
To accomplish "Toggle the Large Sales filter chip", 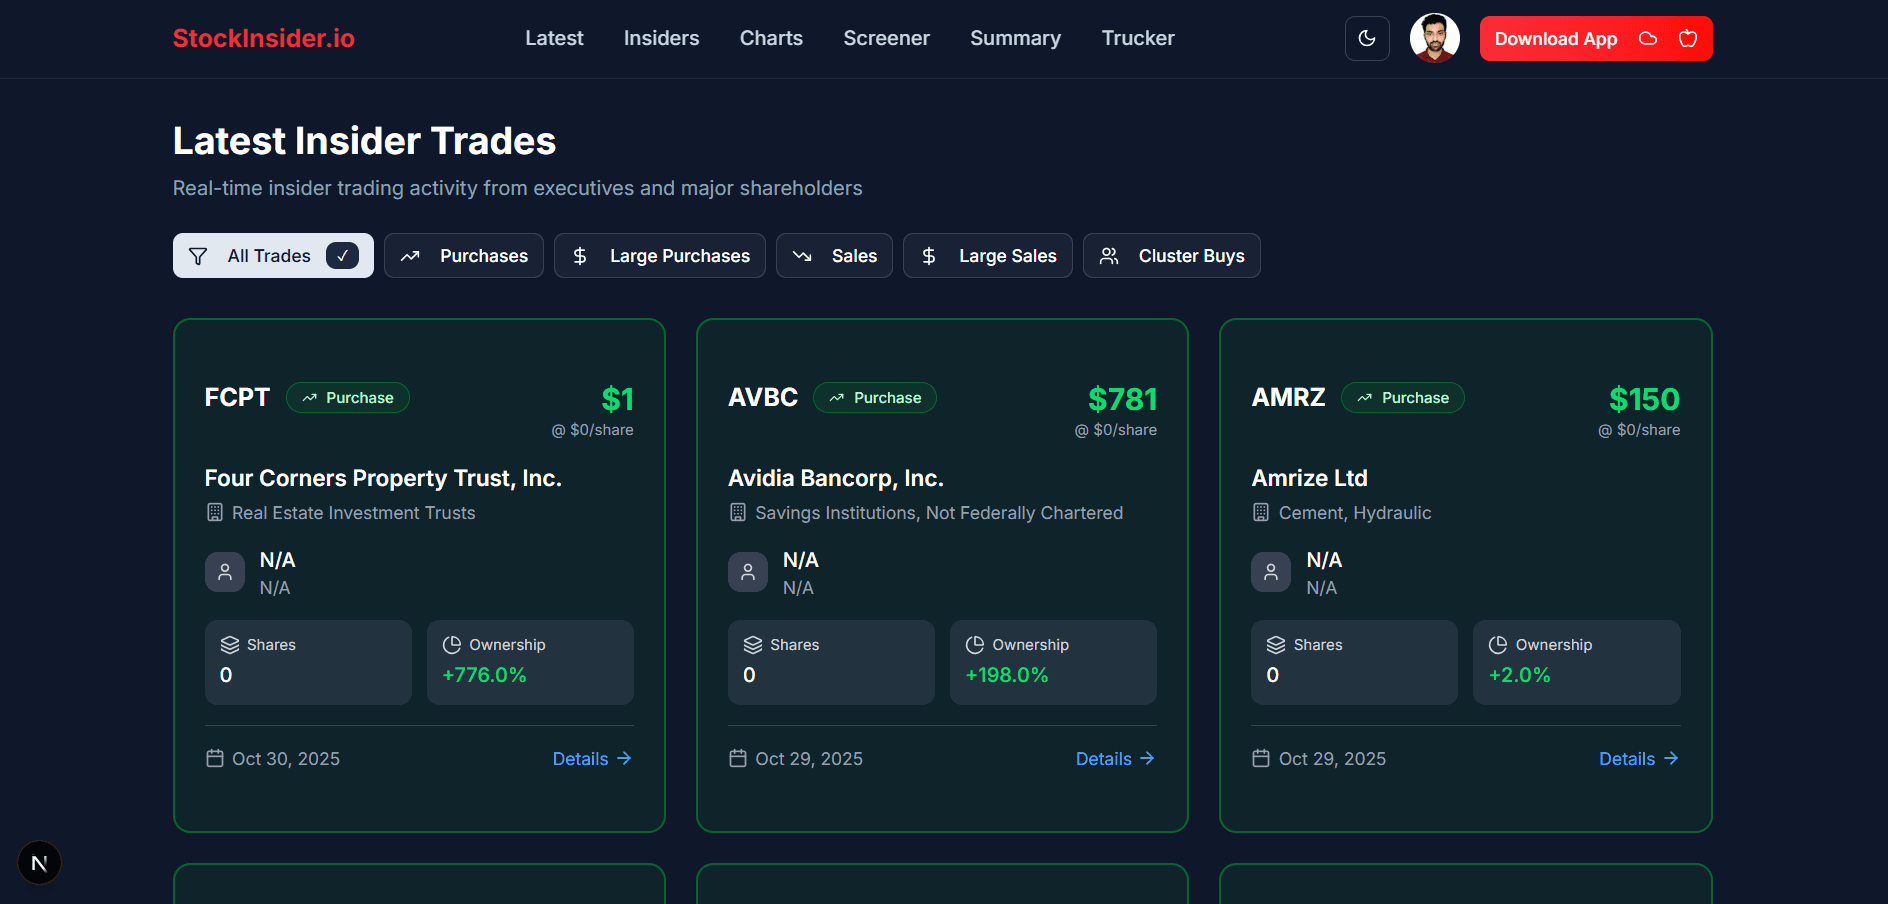I will click(987, 255).
